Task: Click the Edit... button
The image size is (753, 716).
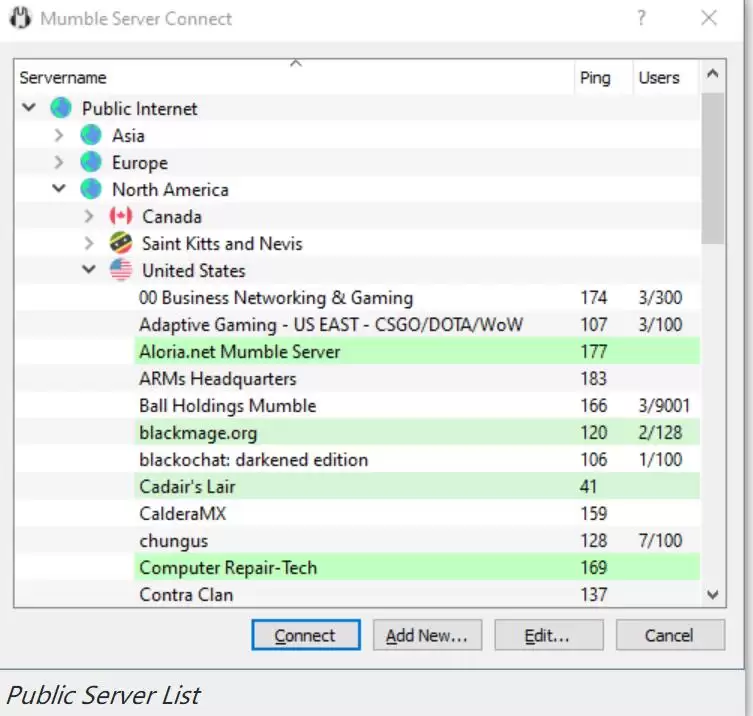Action: click(549, 635)
